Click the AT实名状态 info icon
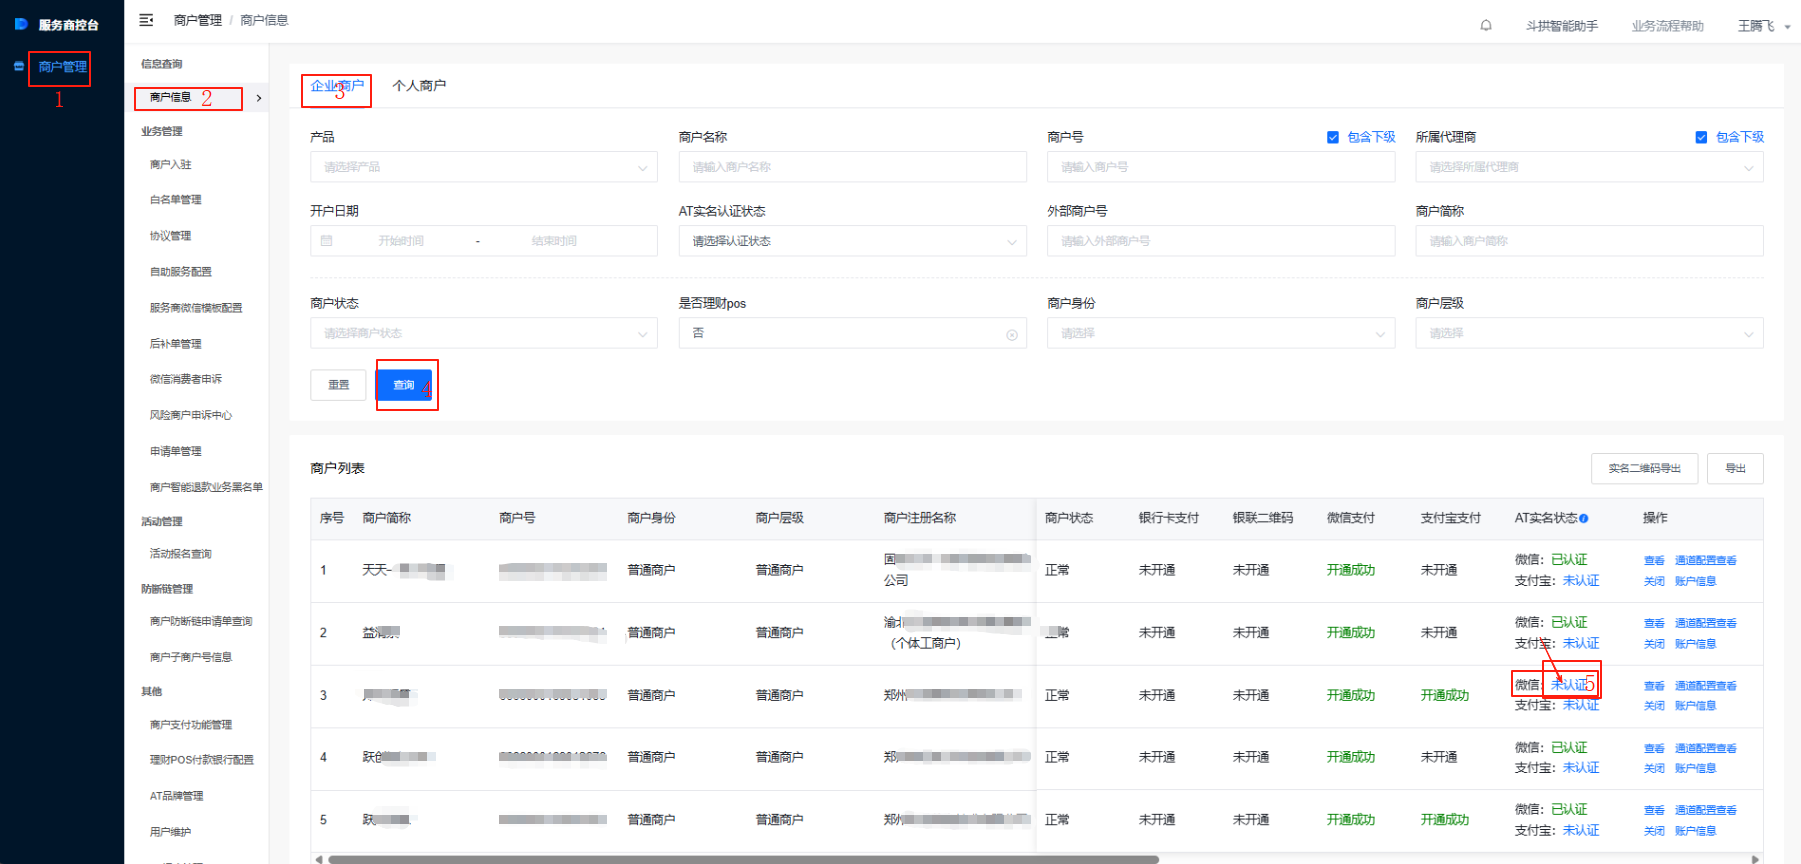1801x864 pixels. coord(1584,518)
